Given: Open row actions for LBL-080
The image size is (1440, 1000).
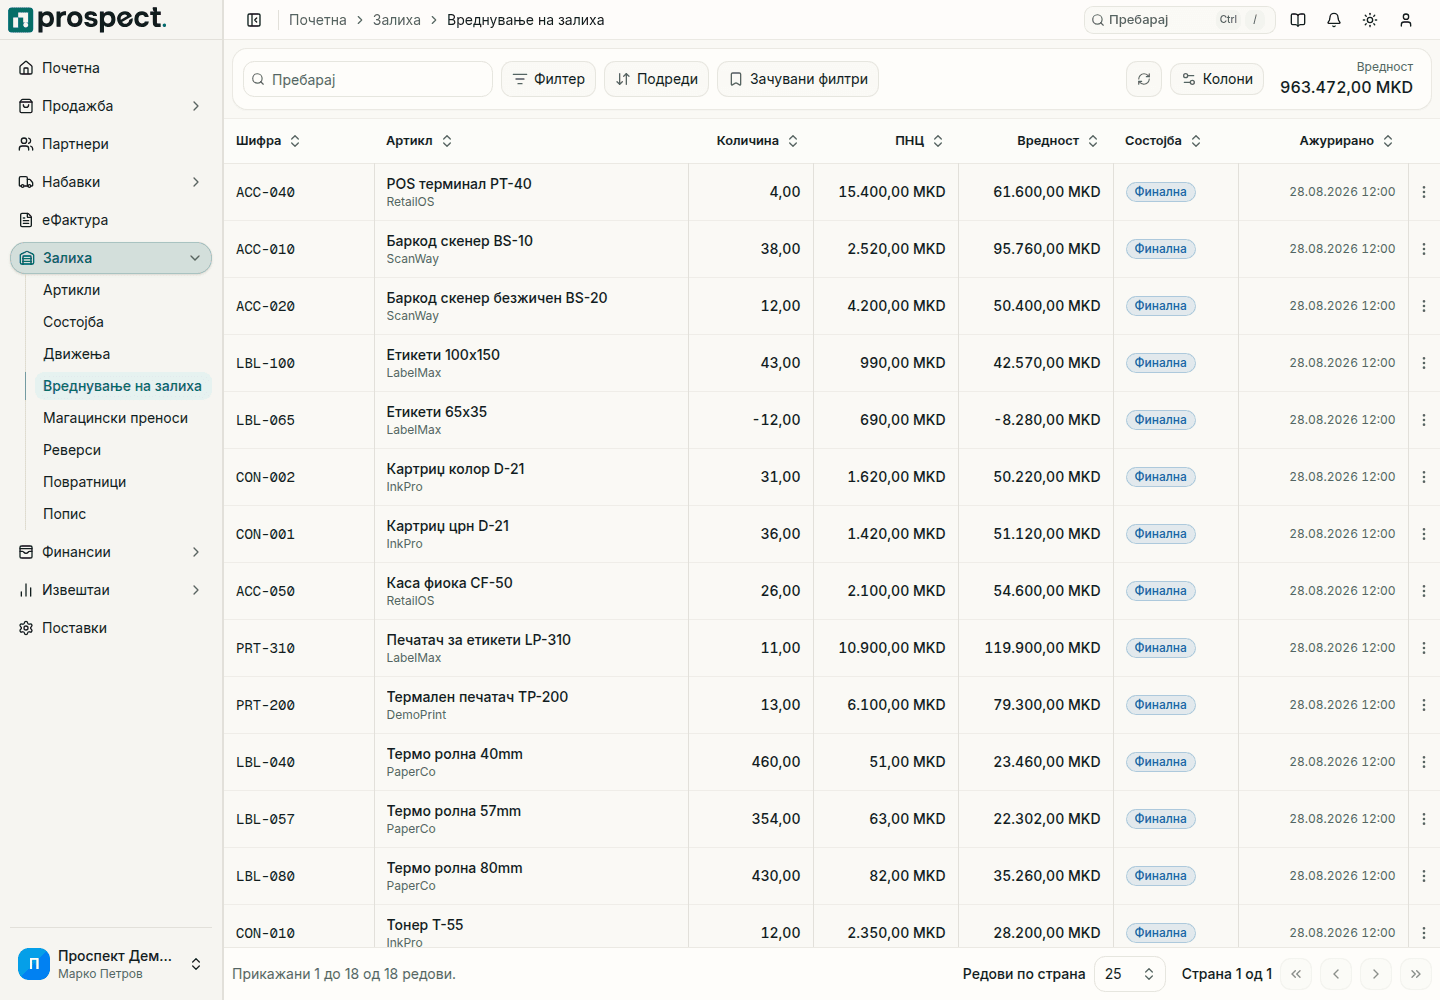Looking at the screenshot, I should [1424, 876].
